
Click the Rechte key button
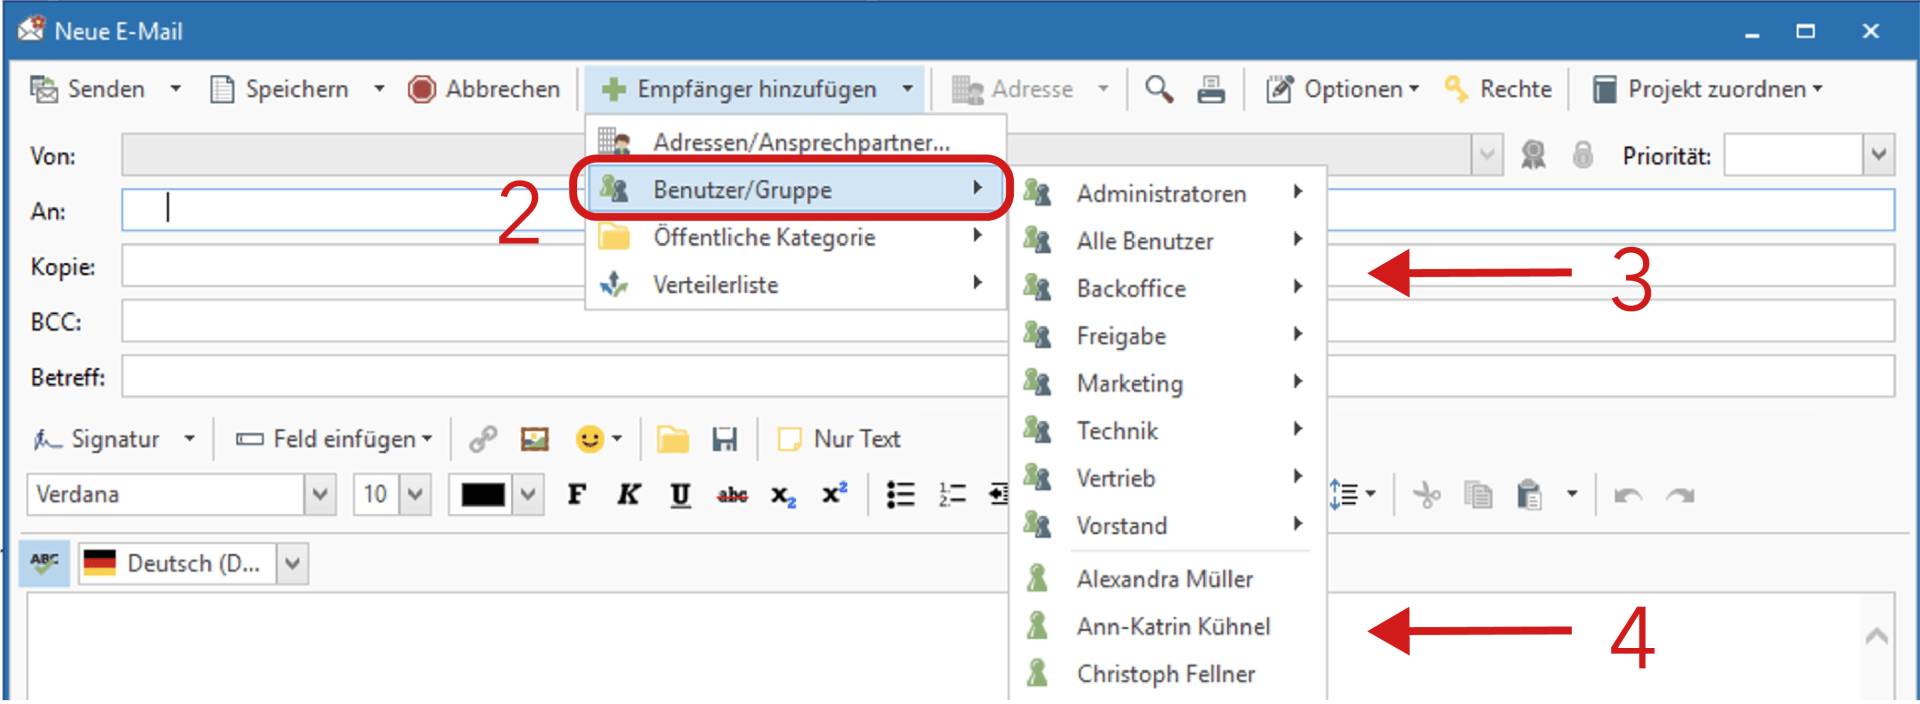click(1498, 89)
